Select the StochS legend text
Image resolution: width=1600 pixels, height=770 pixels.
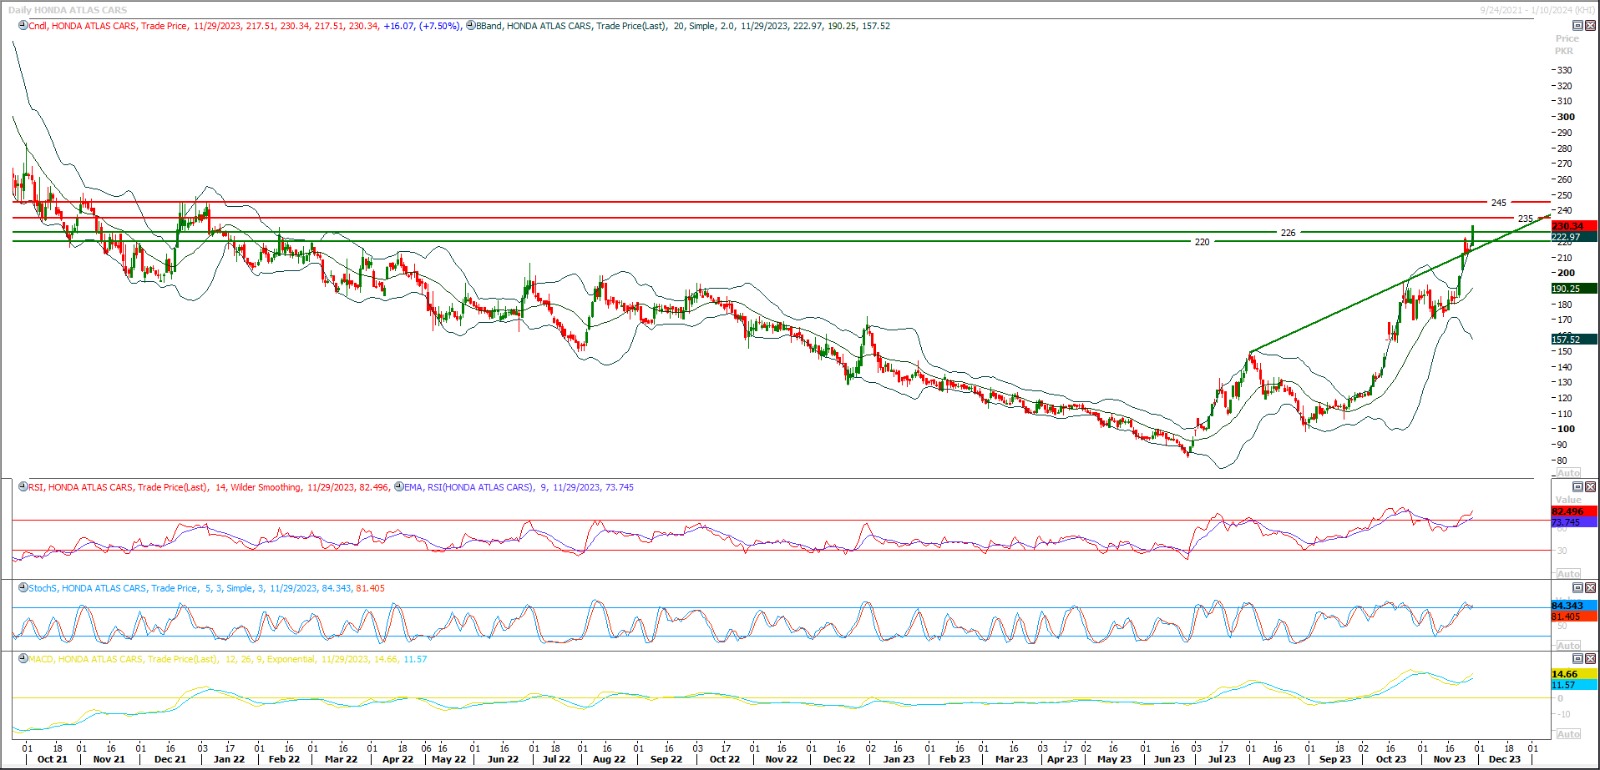tap(207, 588)
